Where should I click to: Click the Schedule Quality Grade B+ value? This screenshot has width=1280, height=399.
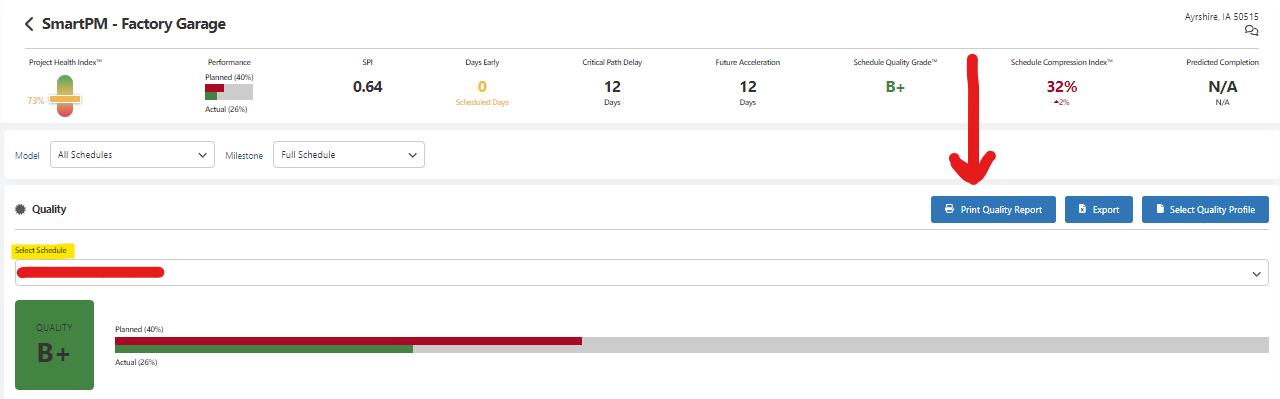click(x=895, y=87)
